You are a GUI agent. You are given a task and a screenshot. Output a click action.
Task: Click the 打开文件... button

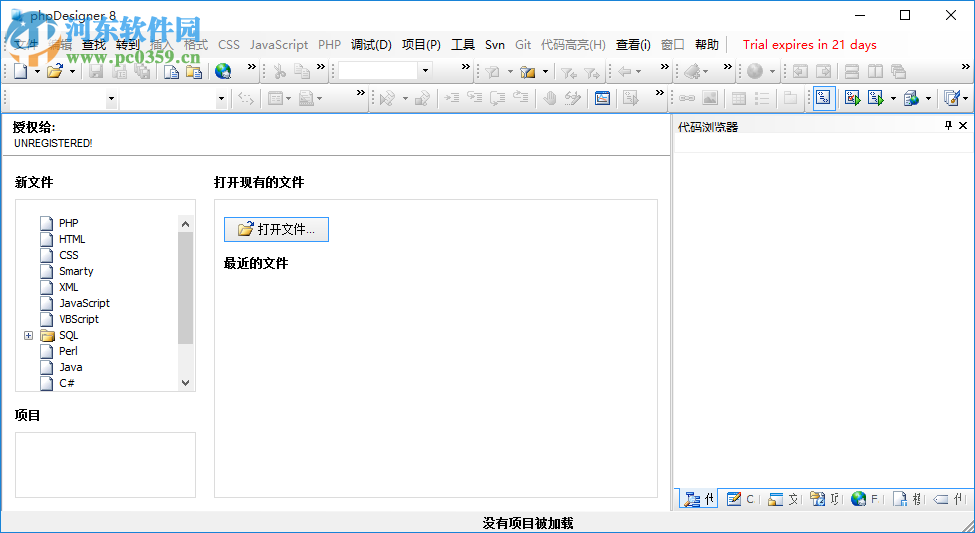tap(276, 229)
